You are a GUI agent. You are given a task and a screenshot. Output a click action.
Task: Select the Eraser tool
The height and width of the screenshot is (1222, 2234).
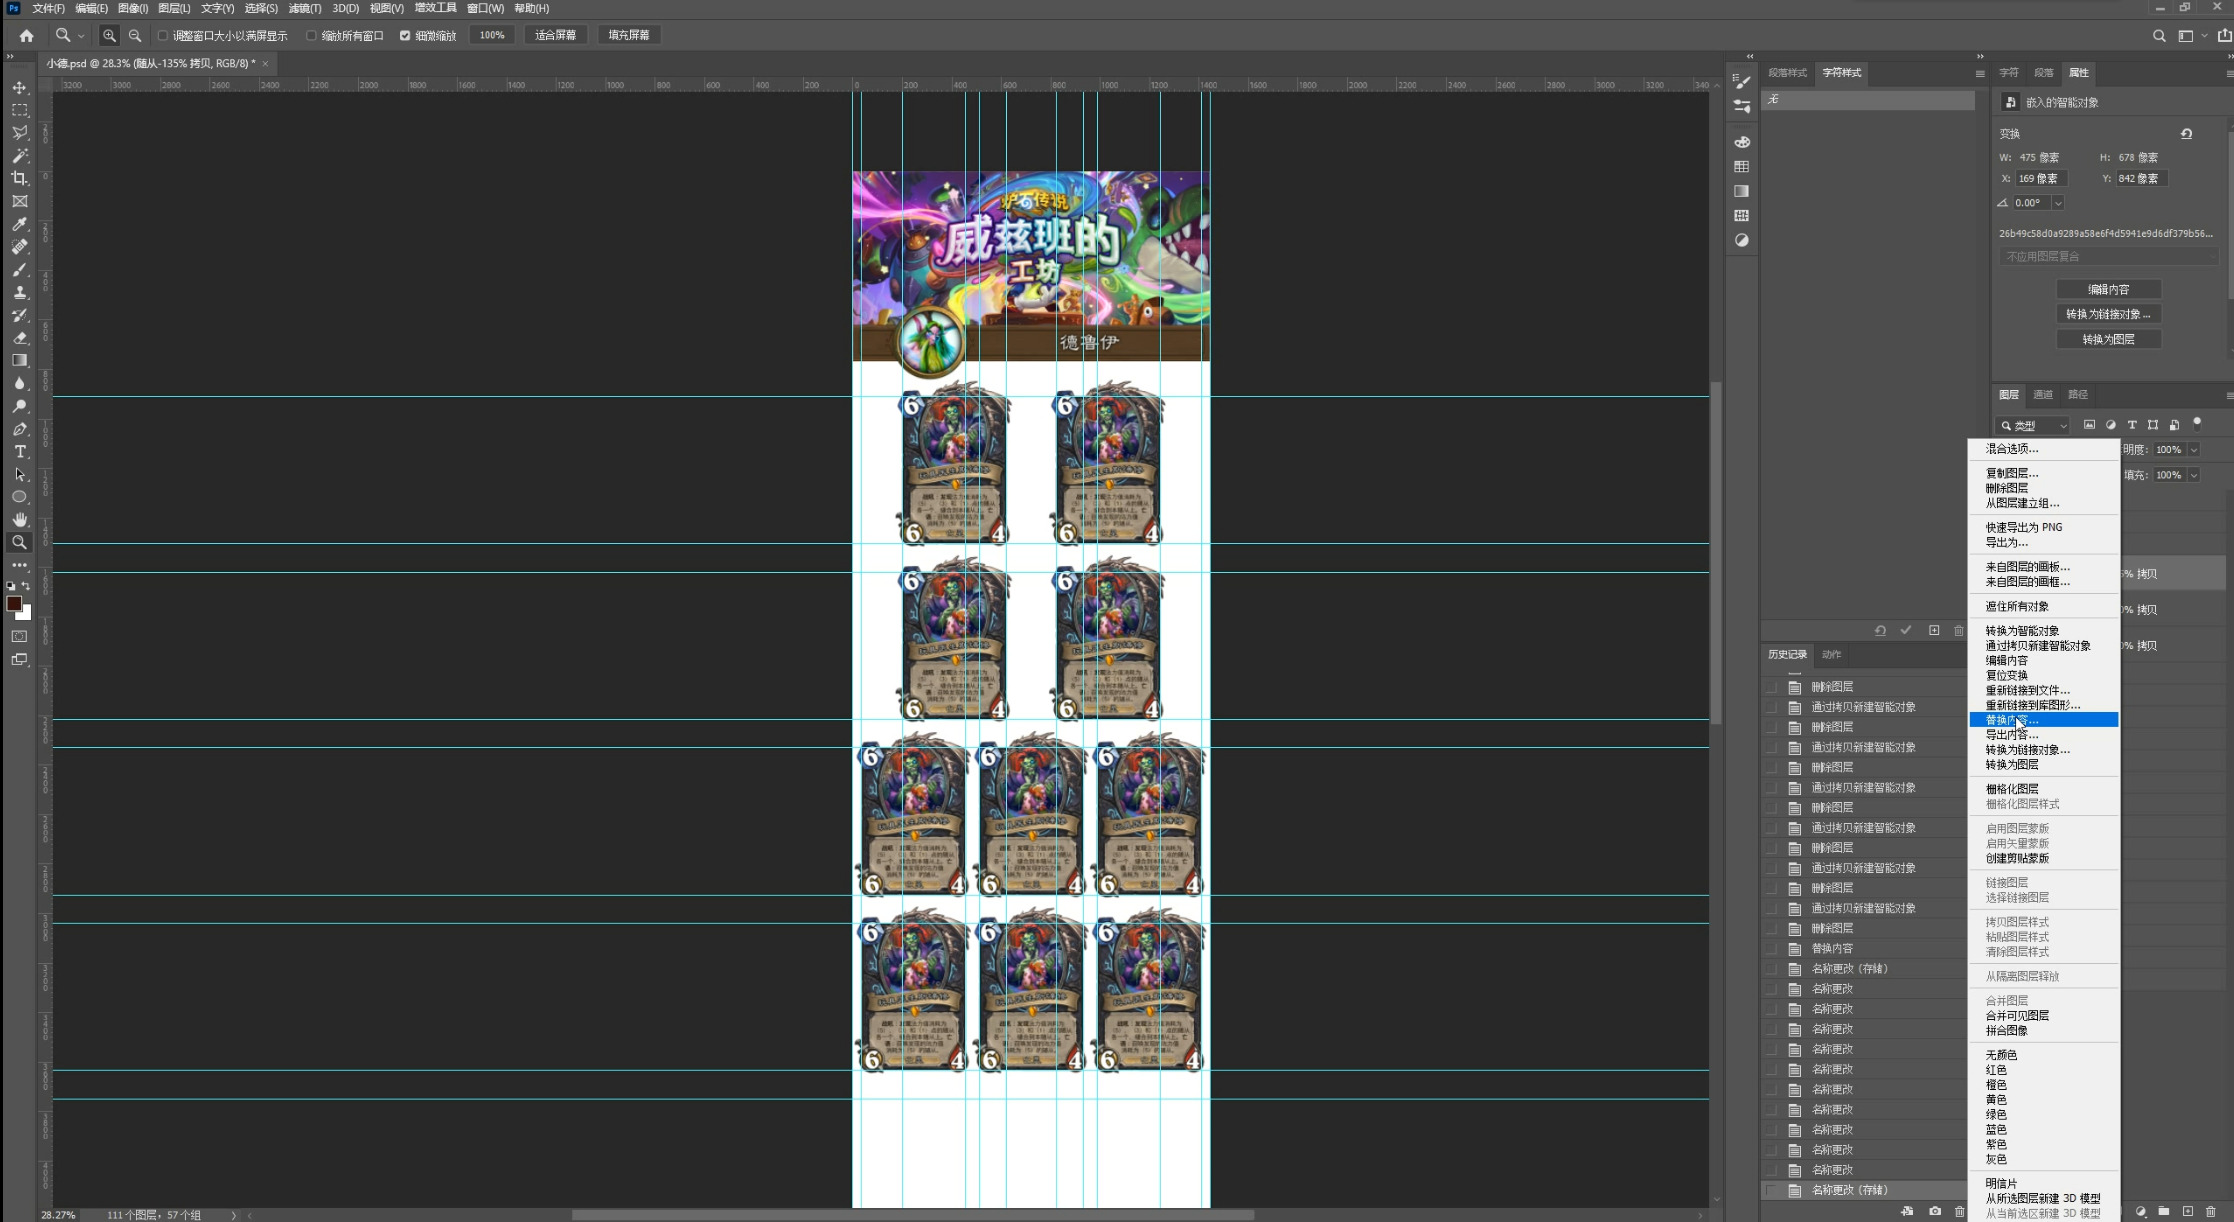(19, 338)
